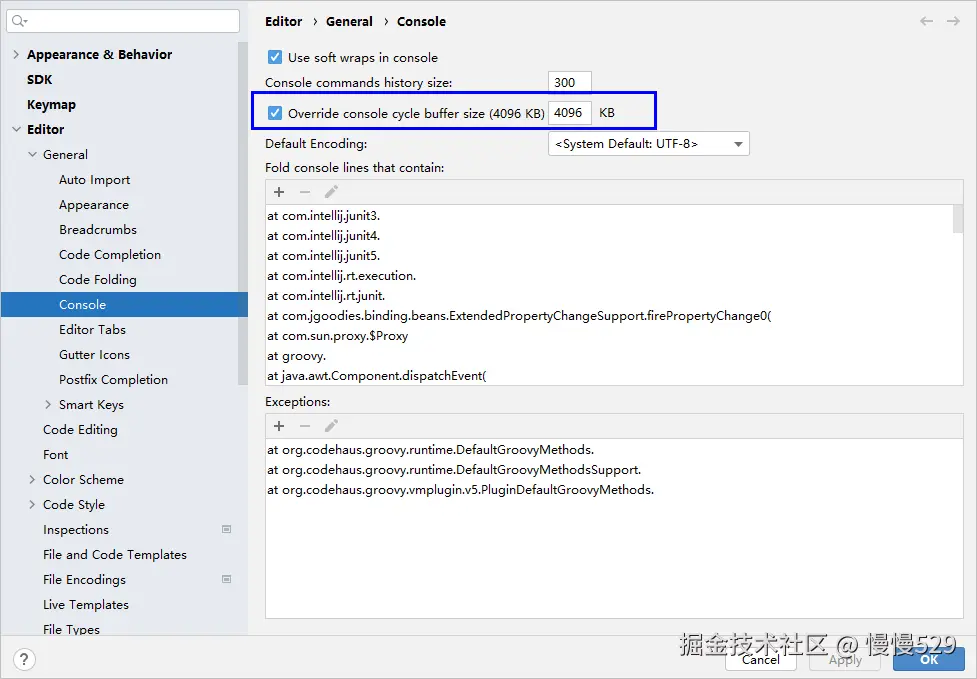This screenshot has height=679, width=977.
Task: Go back with the left arrow icon
Action: [927, 21]
